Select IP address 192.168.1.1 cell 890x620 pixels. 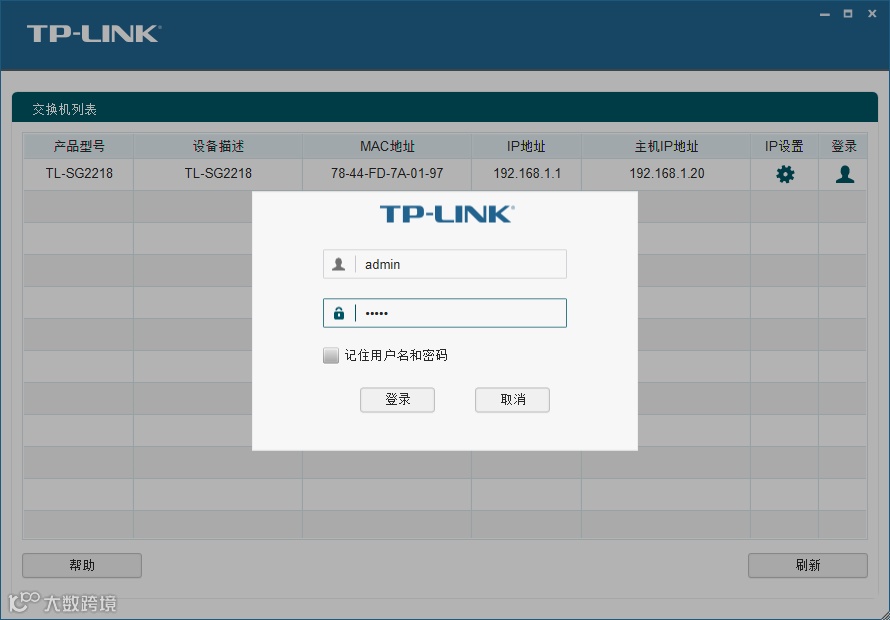tap(527, 174)
